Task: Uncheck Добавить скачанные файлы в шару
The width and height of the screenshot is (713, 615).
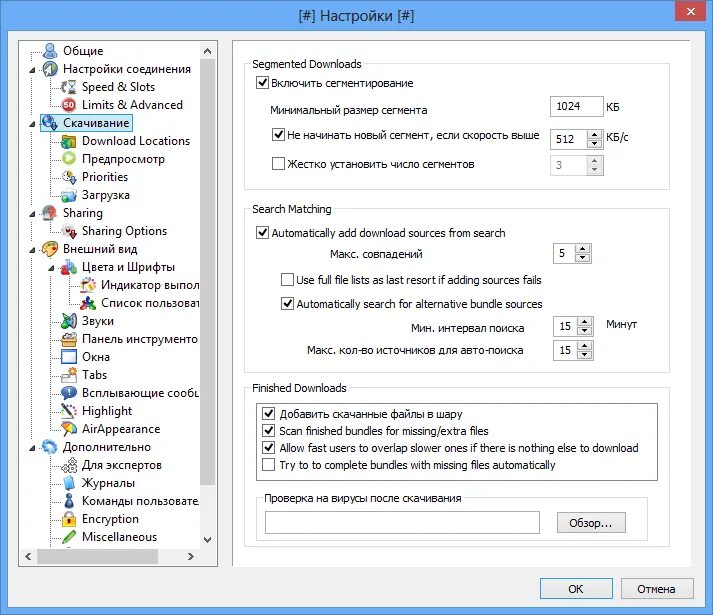Action: (269, 413)
